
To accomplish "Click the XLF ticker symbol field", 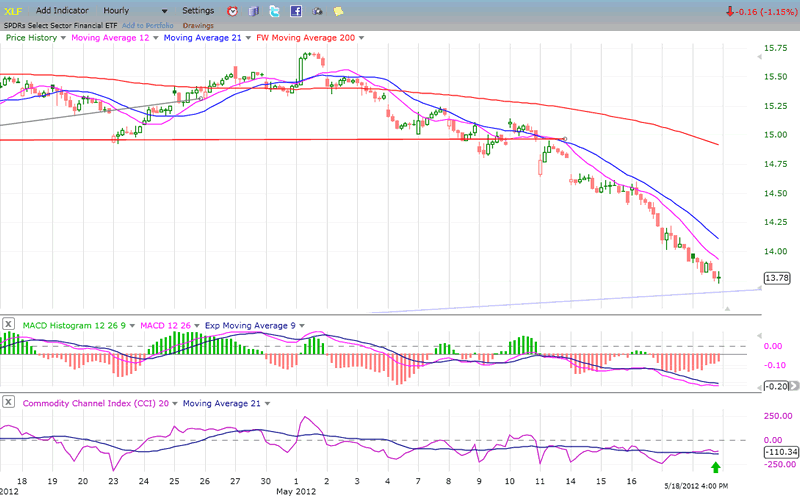I will point(14,10).
